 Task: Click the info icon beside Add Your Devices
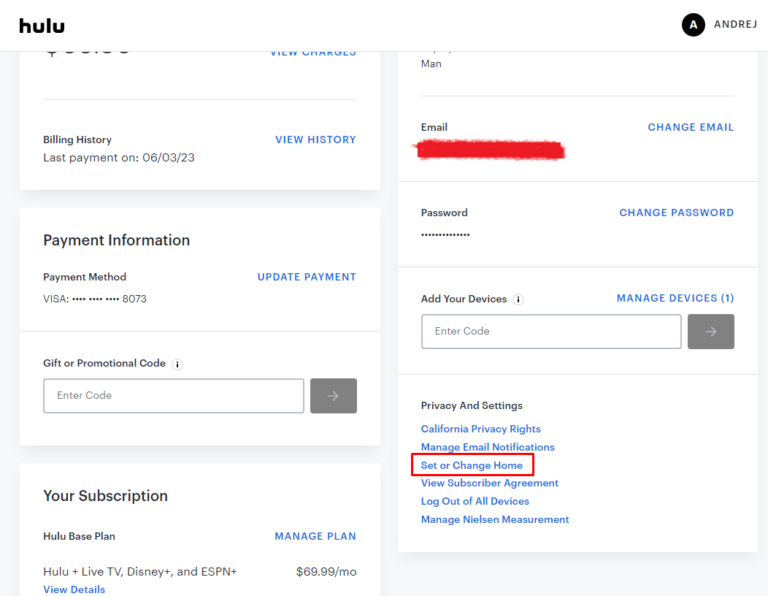point(519,299)
